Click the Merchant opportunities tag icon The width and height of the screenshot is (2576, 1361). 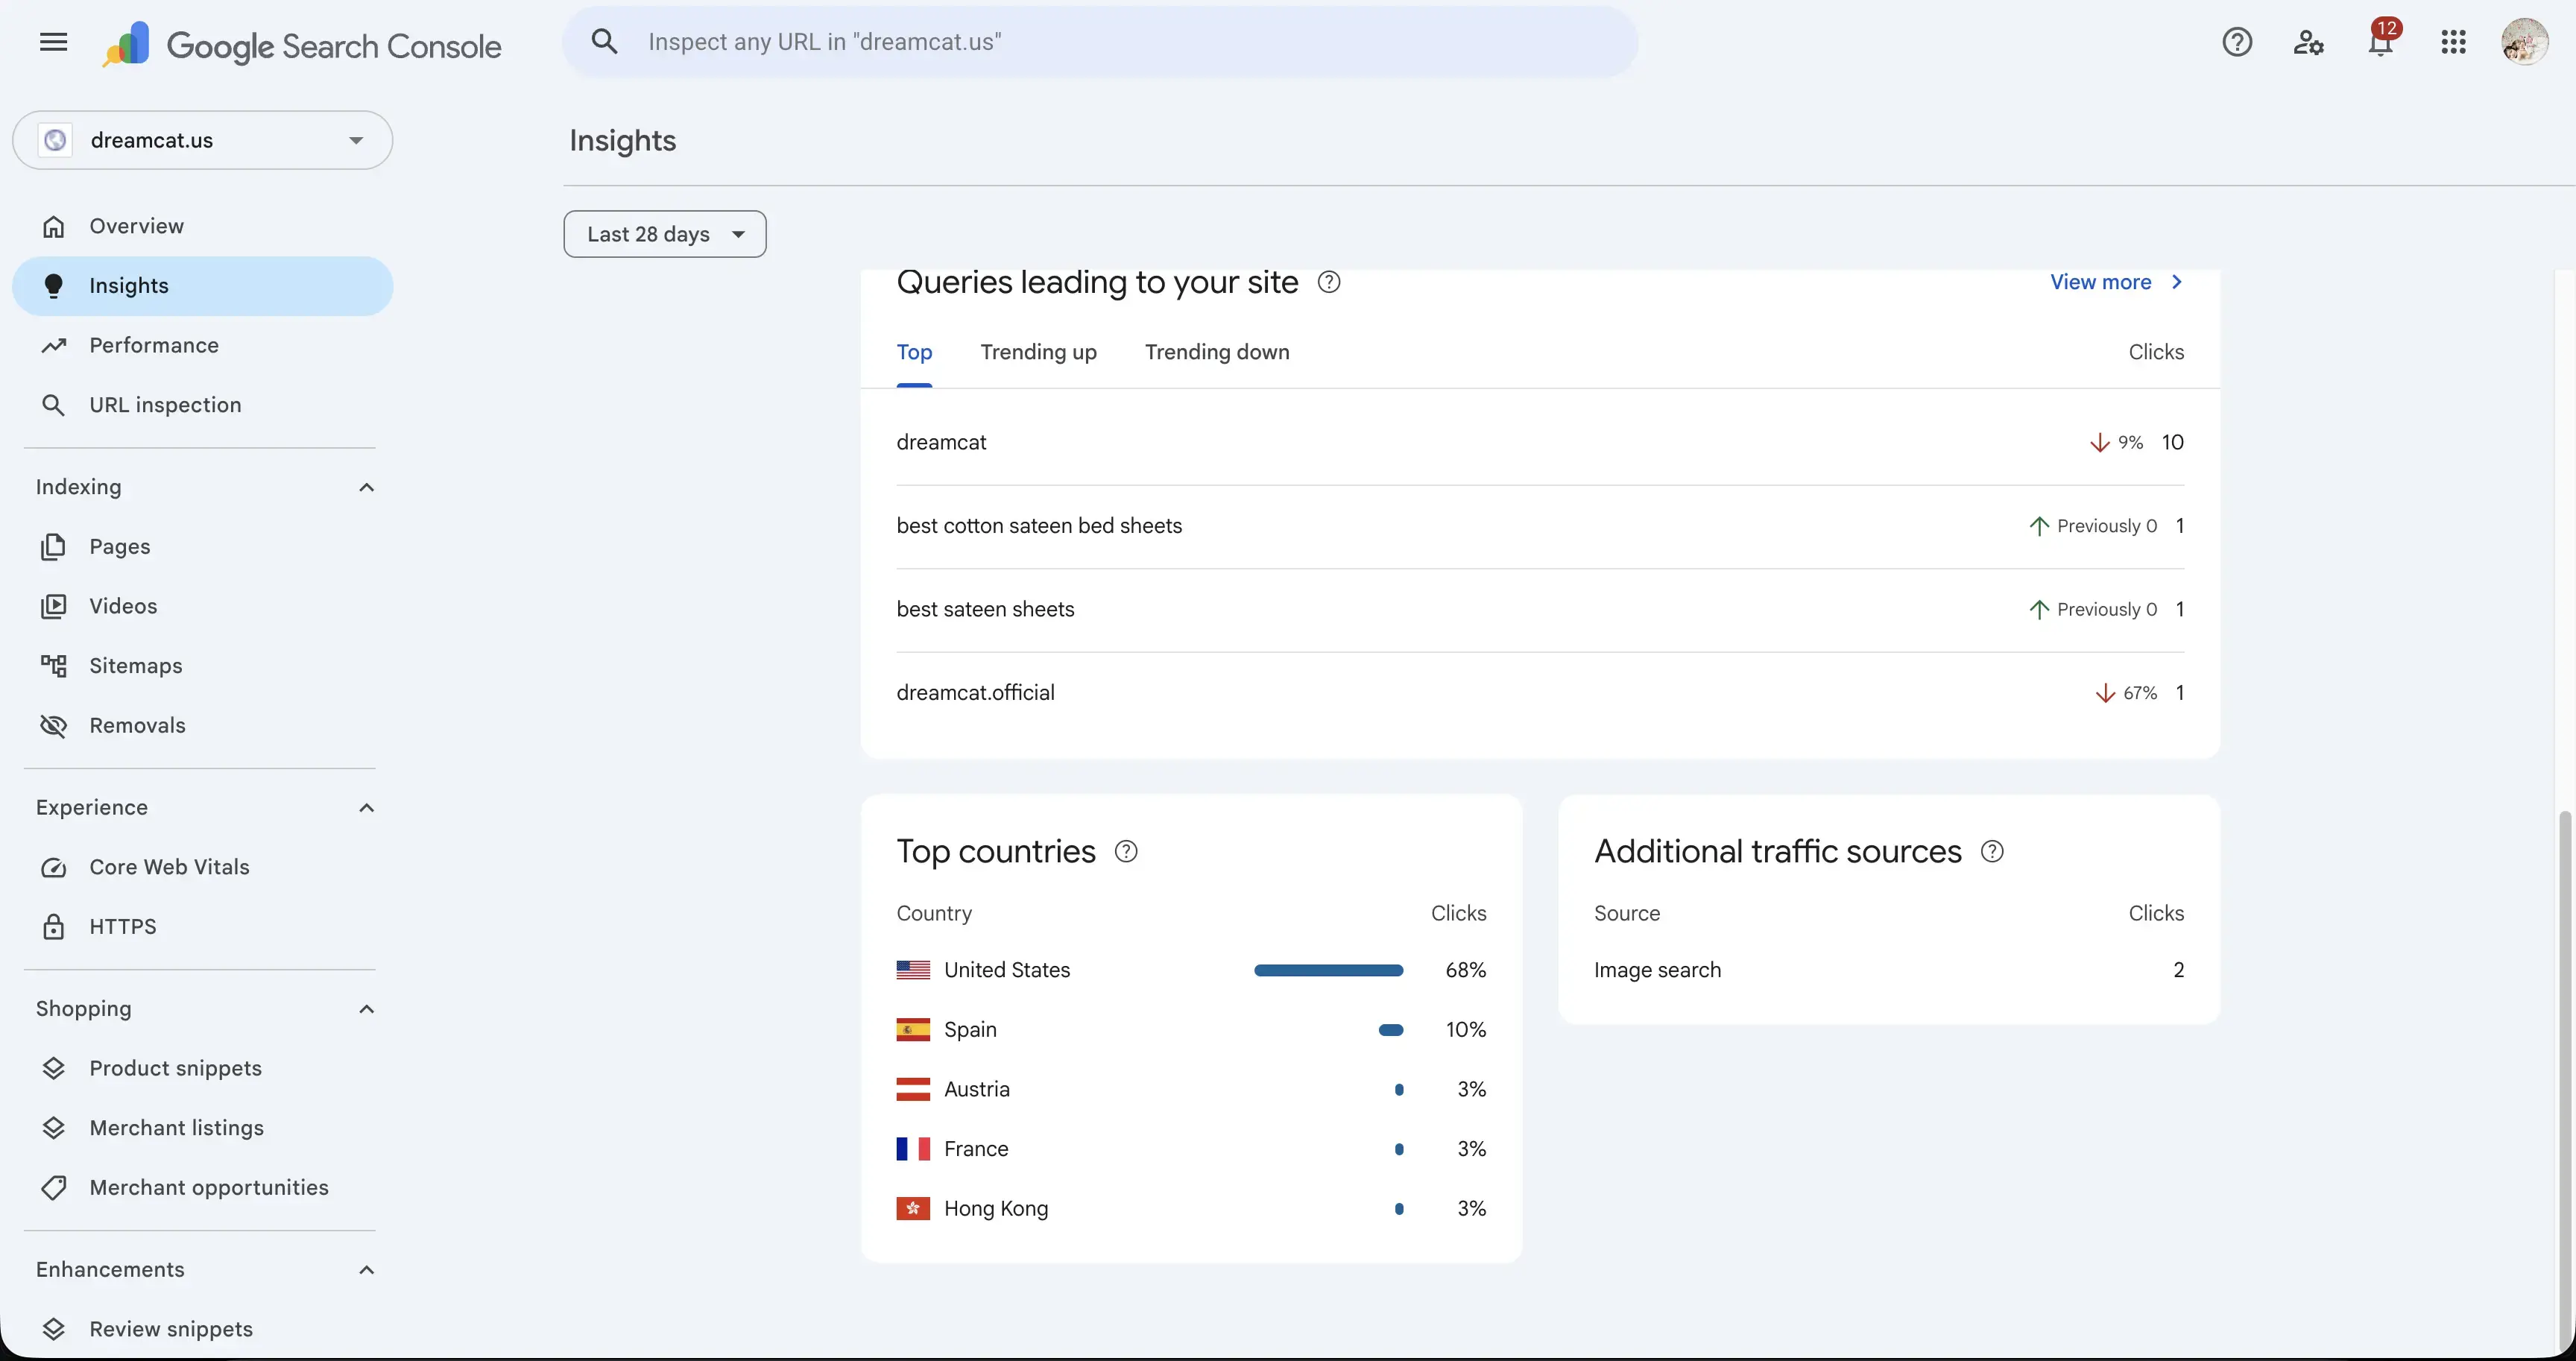coord(53,1188)
